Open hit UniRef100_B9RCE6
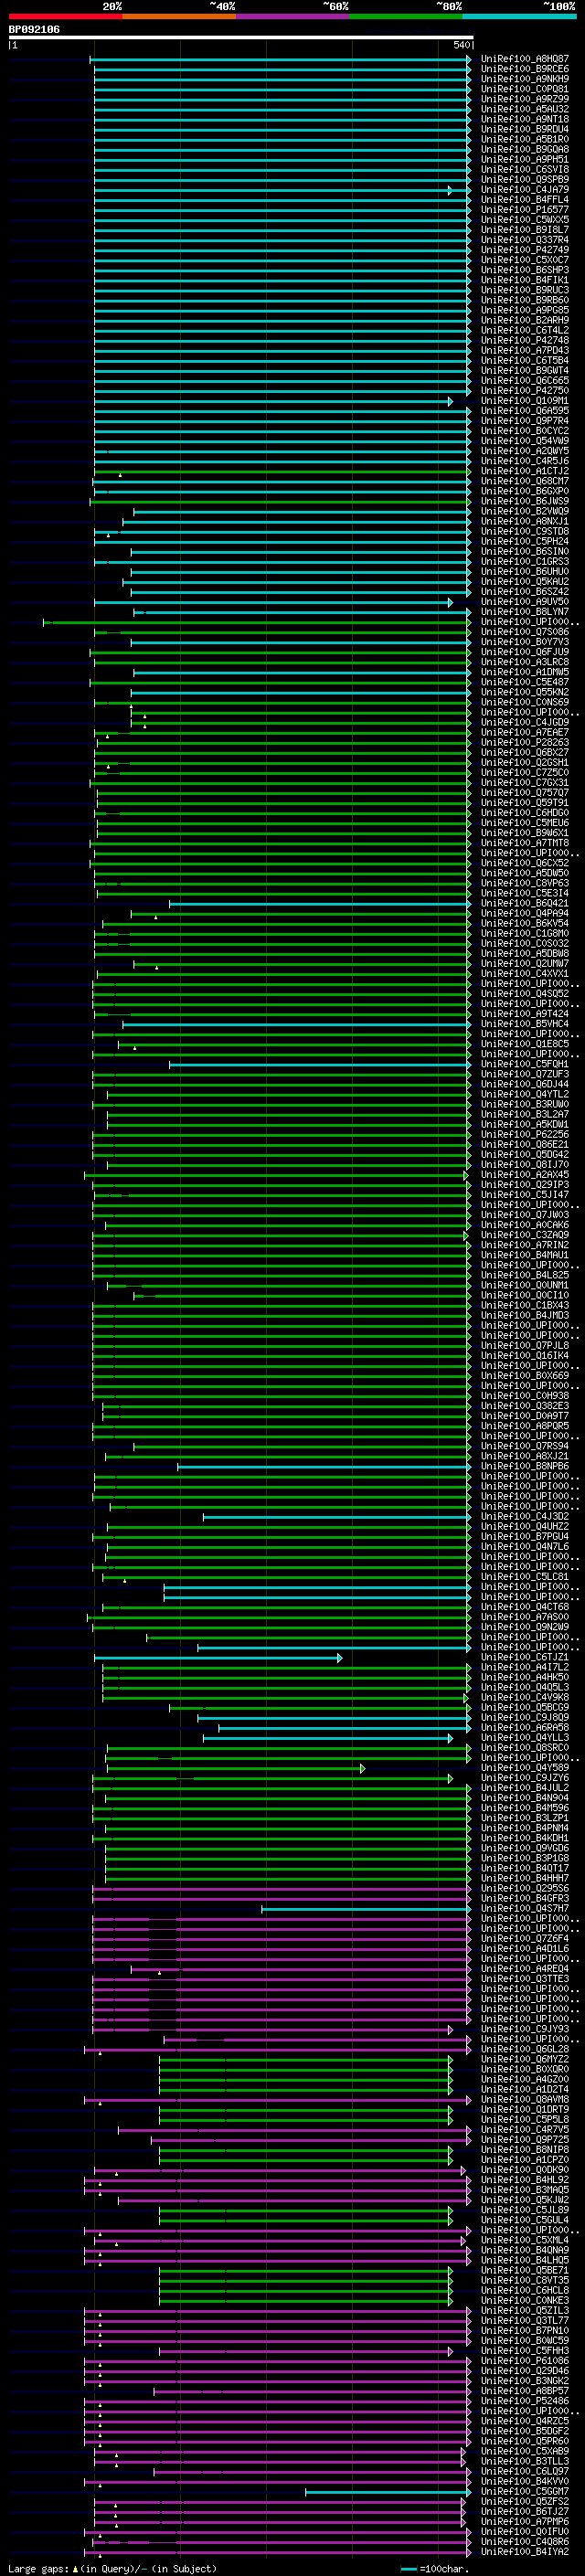The height and width of the screenshot is (2576, 585). (525, 69)
